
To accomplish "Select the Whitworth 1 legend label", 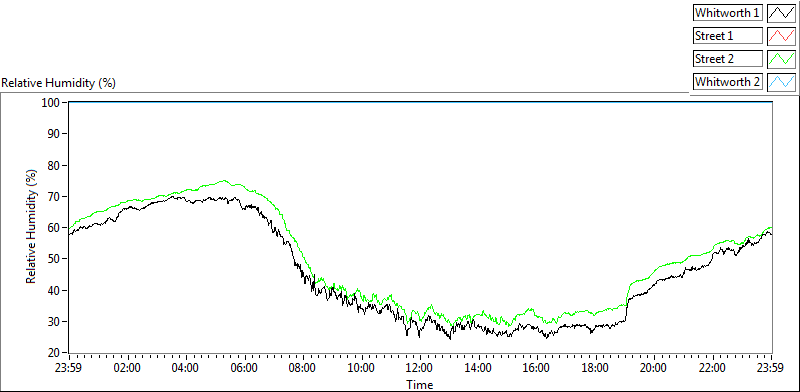I will click(727, 13).
